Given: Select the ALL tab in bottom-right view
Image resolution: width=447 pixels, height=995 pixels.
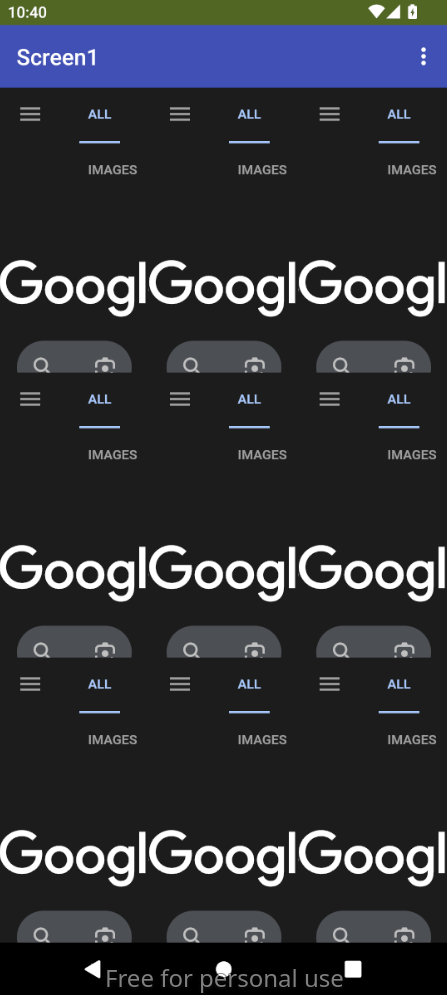Looking at the screenshot, I should [399, 685].
